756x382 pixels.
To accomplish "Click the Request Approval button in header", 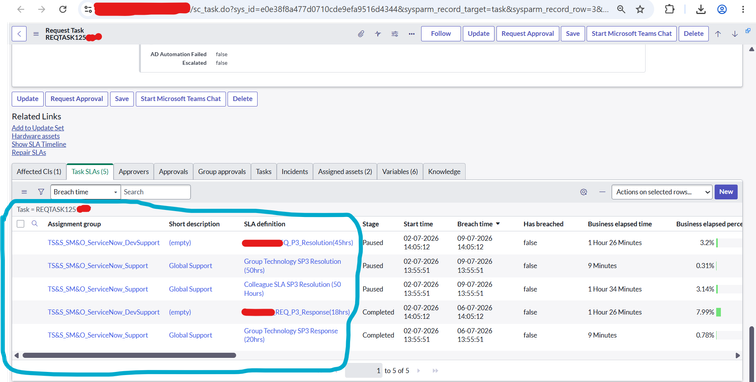I will point(527,34).
